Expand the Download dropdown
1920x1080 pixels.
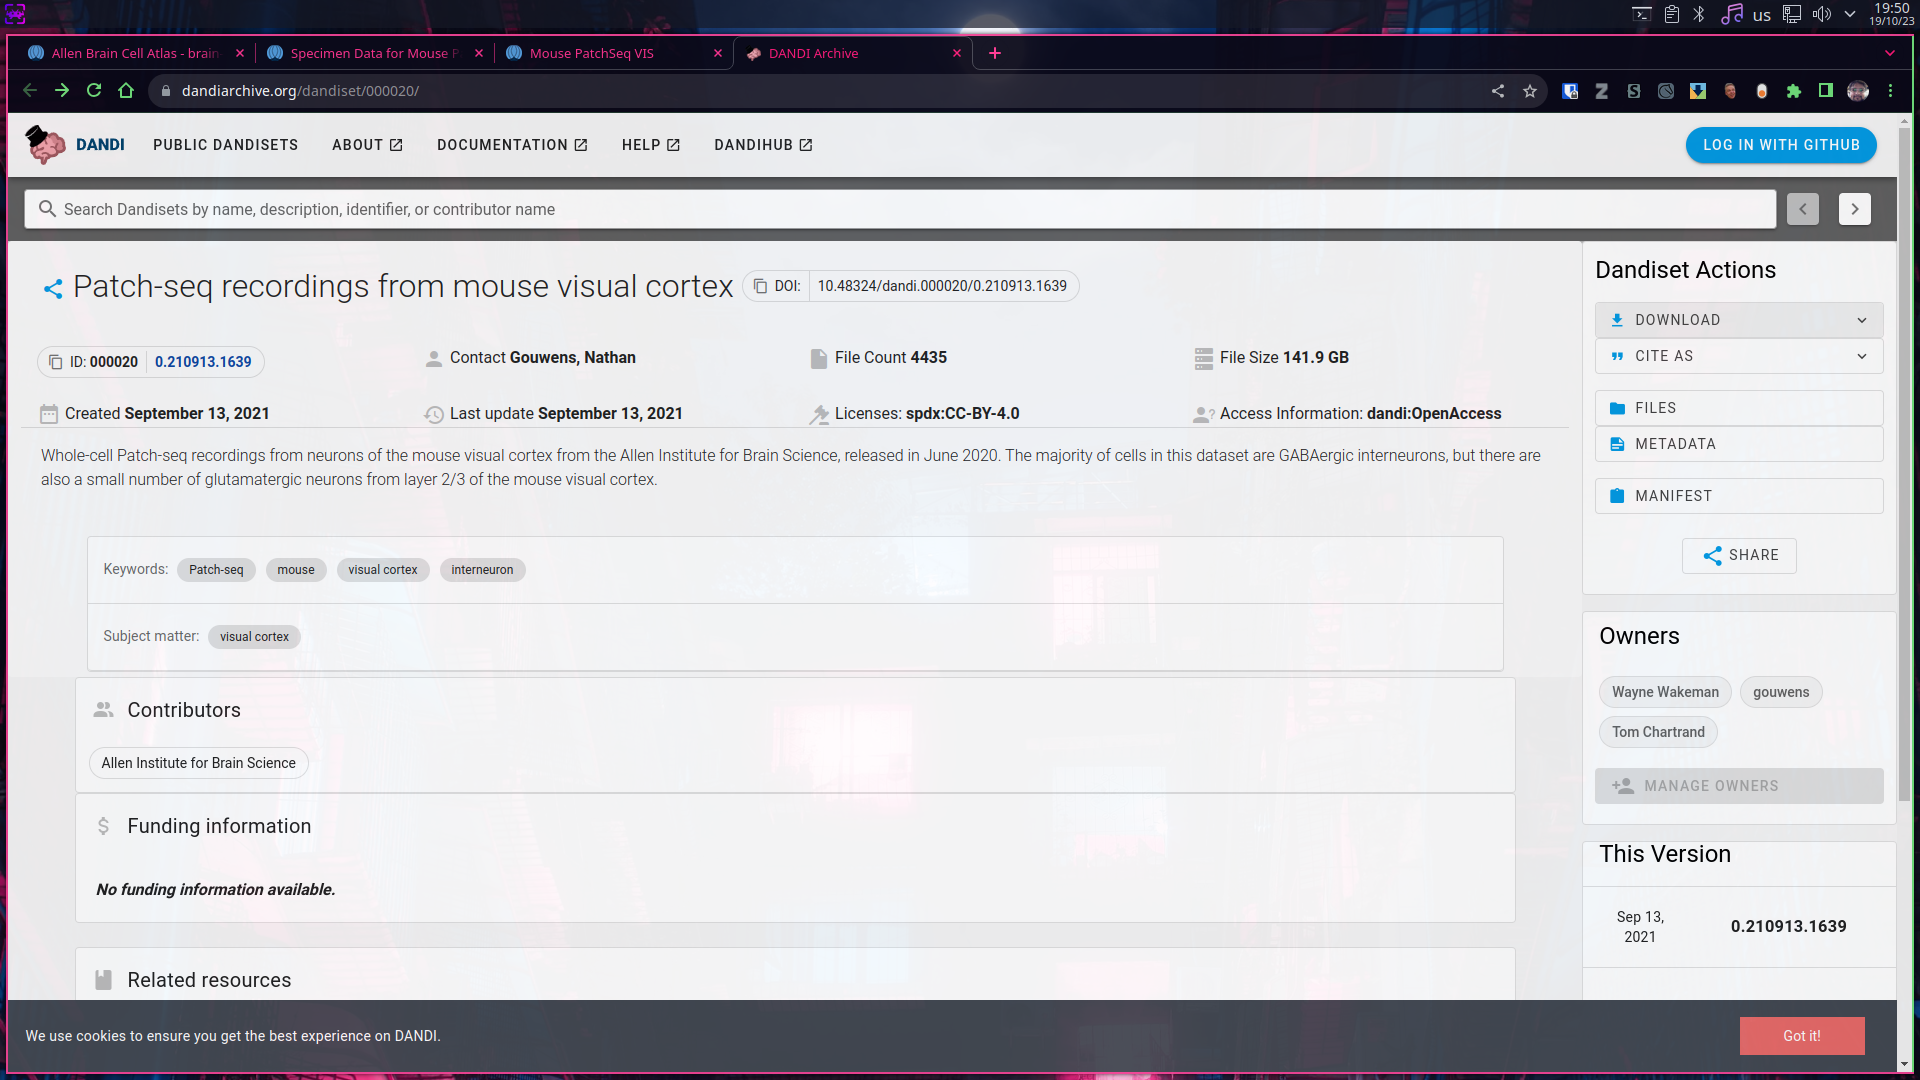point(1739,320)
